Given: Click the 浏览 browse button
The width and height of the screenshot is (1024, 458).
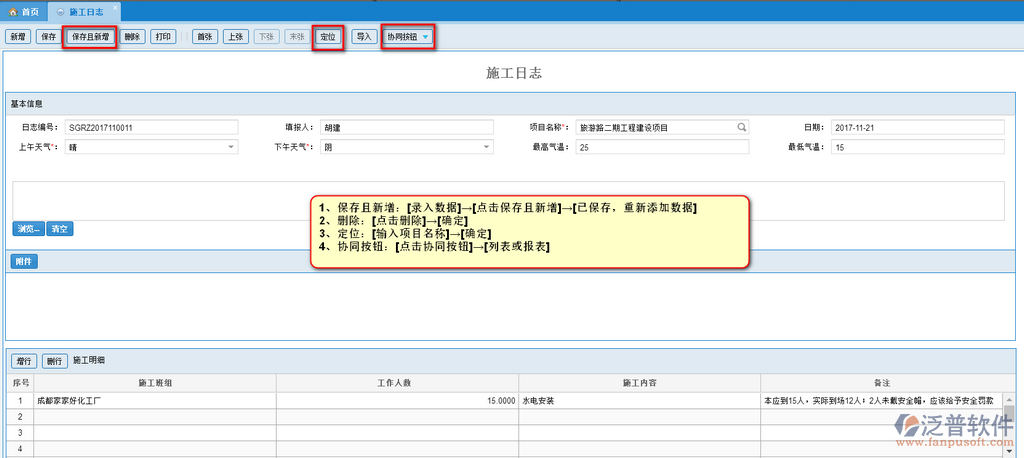Looking at the screenshot, I should point(28,229).
